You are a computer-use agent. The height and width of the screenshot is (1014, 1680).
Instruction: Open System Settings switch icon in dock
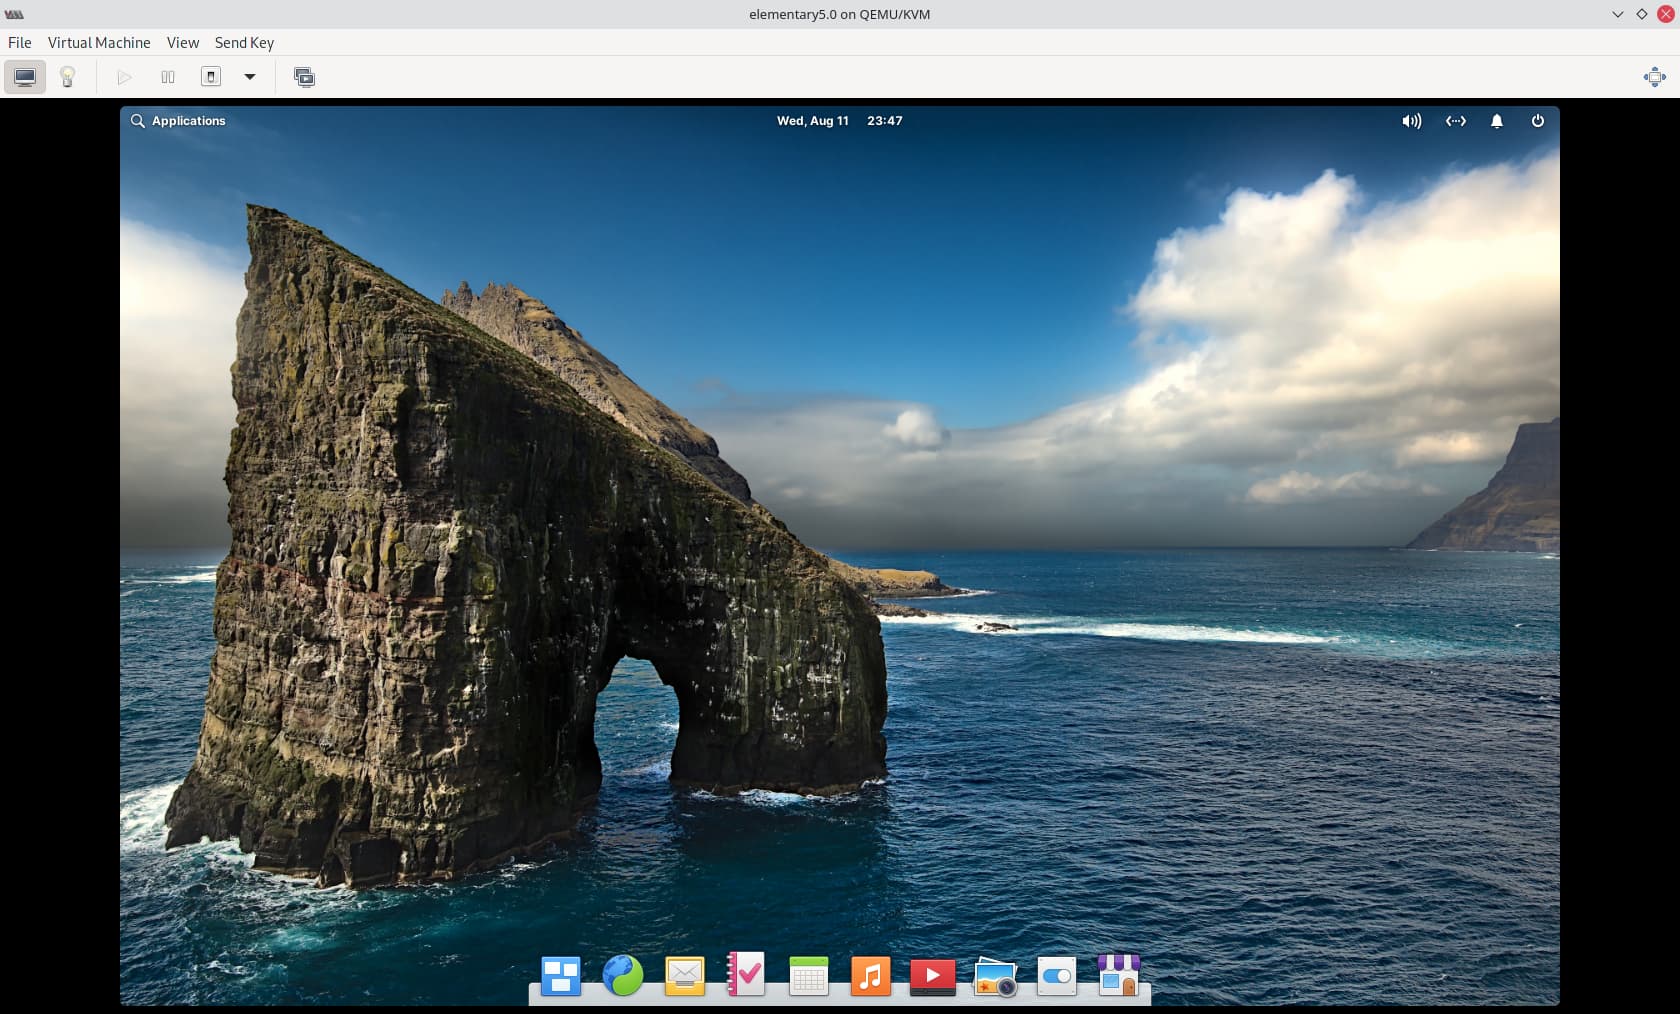[x=1057, y=976]
